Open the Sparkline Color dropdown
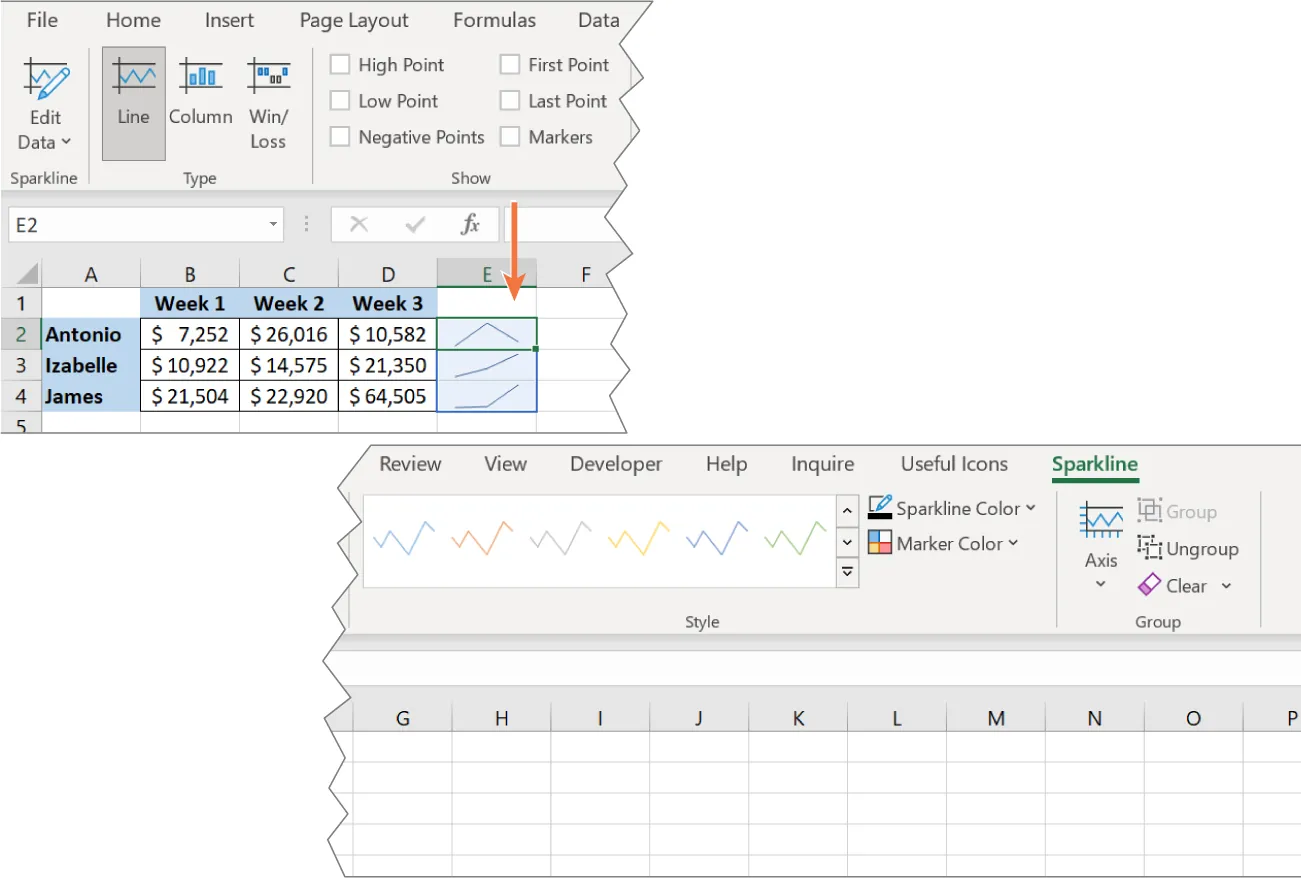This screenshot has width=1301, height=878. tap(950, 508)
